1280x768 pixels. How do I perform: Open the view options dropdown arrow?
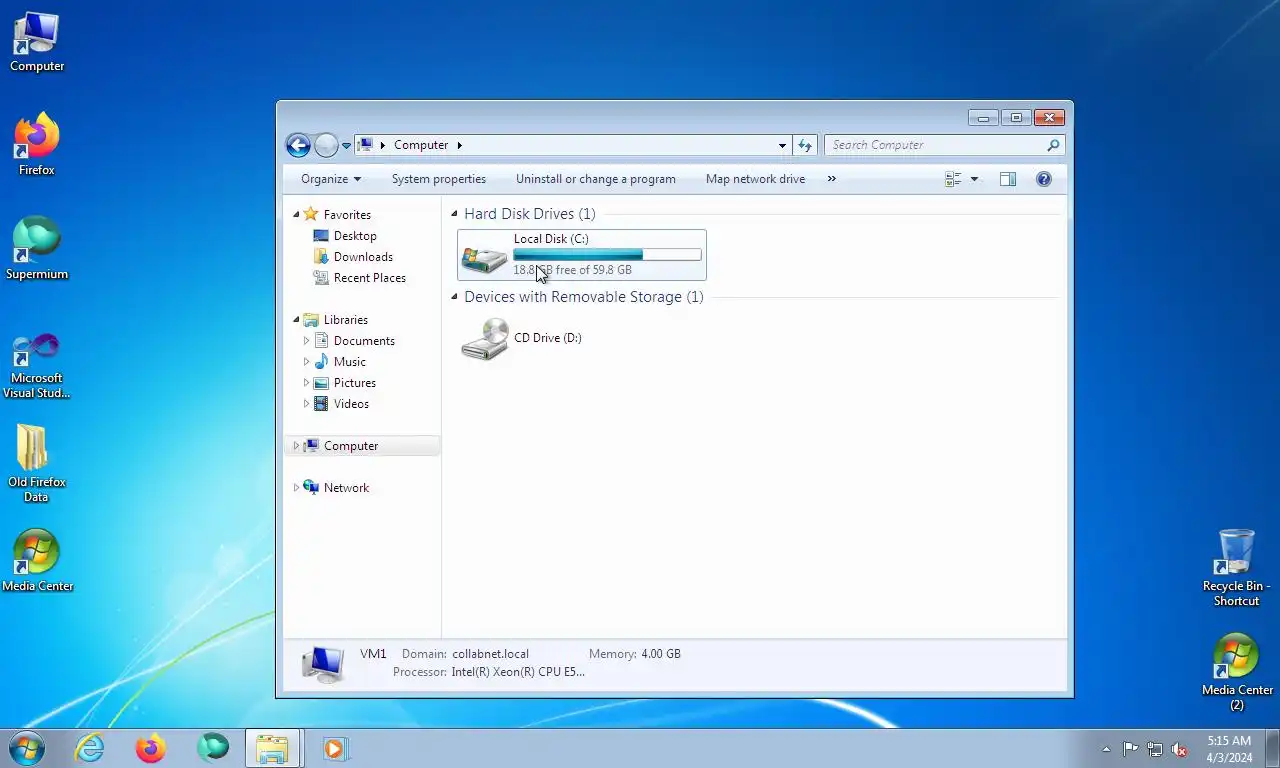(x=975, y=179)
